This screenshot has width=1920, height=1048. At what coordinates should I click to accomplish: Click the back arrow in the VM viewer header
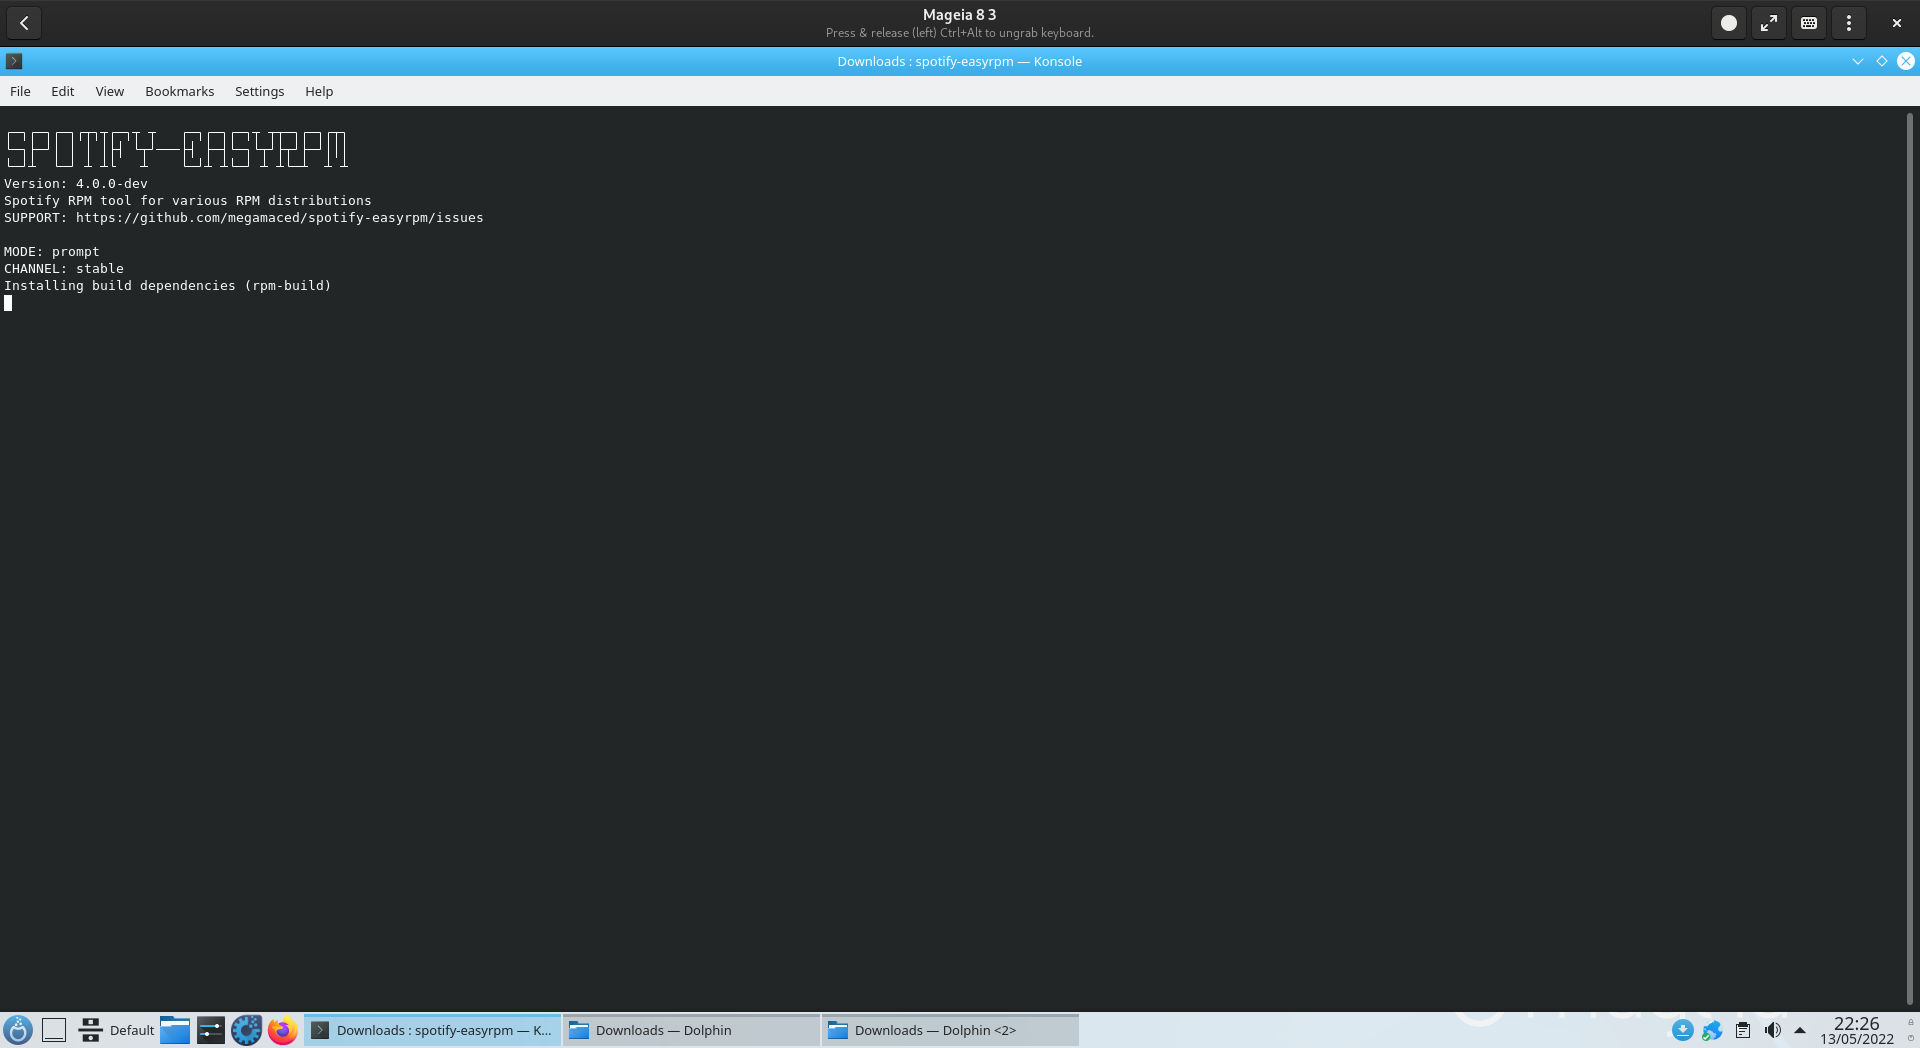pyautogui.click(x=24, y=22)
